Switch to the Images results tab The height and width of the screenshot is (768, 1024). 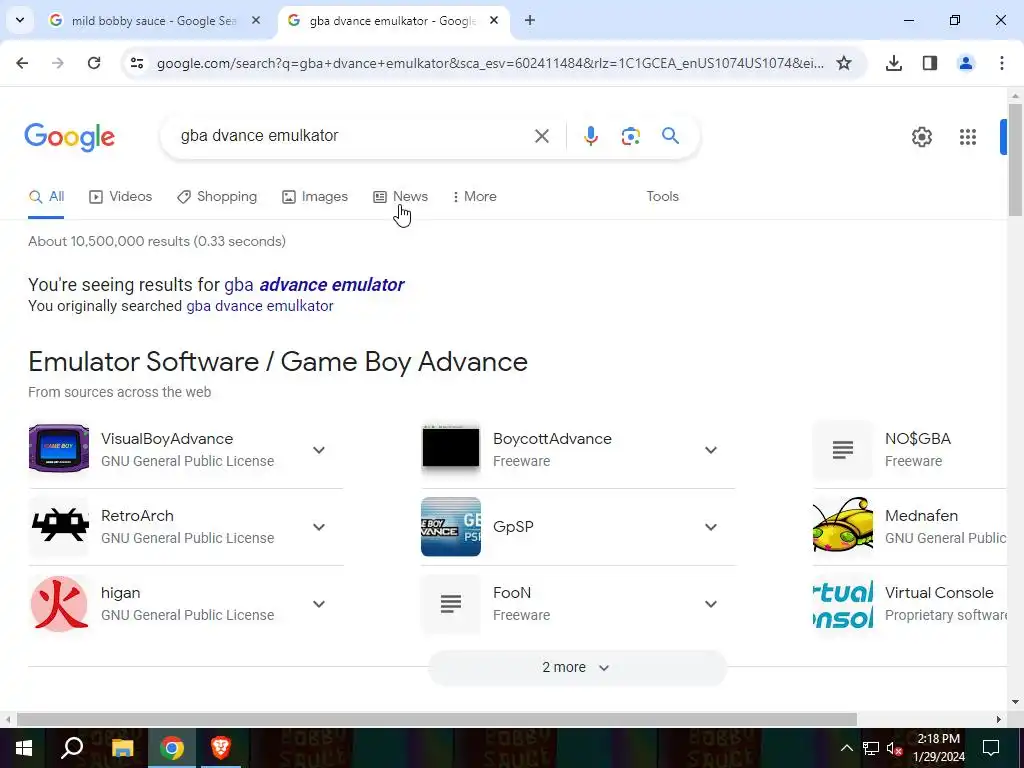click(315, 197)
